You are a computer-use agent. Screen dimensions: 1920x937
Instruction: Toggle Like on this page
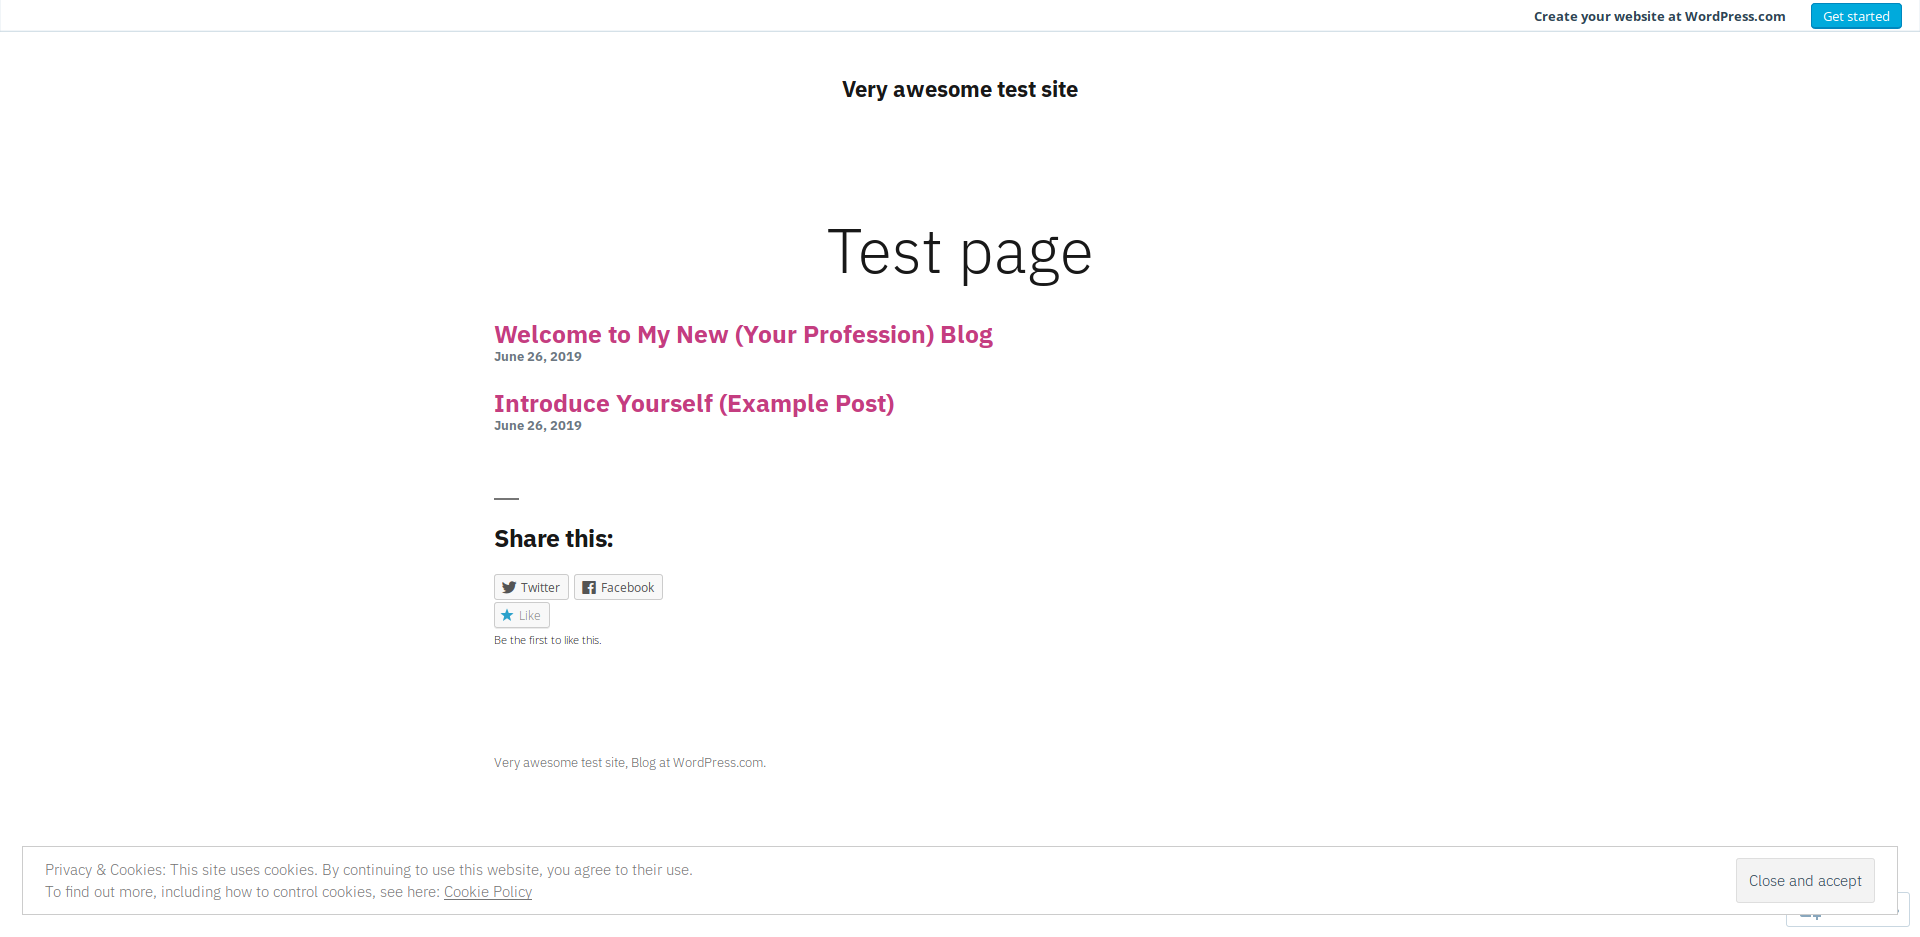click(x=521, y=615)
